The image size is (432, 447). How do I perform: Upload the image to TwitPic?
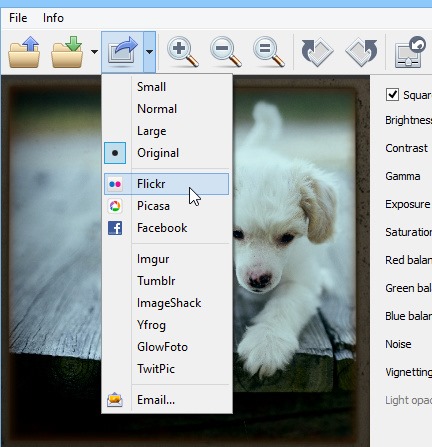(x=167, y=369)
